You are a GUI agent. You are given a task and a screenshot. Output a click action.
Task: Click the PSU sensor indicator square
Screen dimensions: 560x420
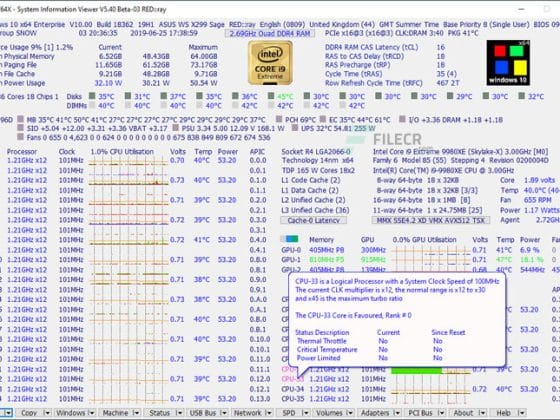coord(175,128)
